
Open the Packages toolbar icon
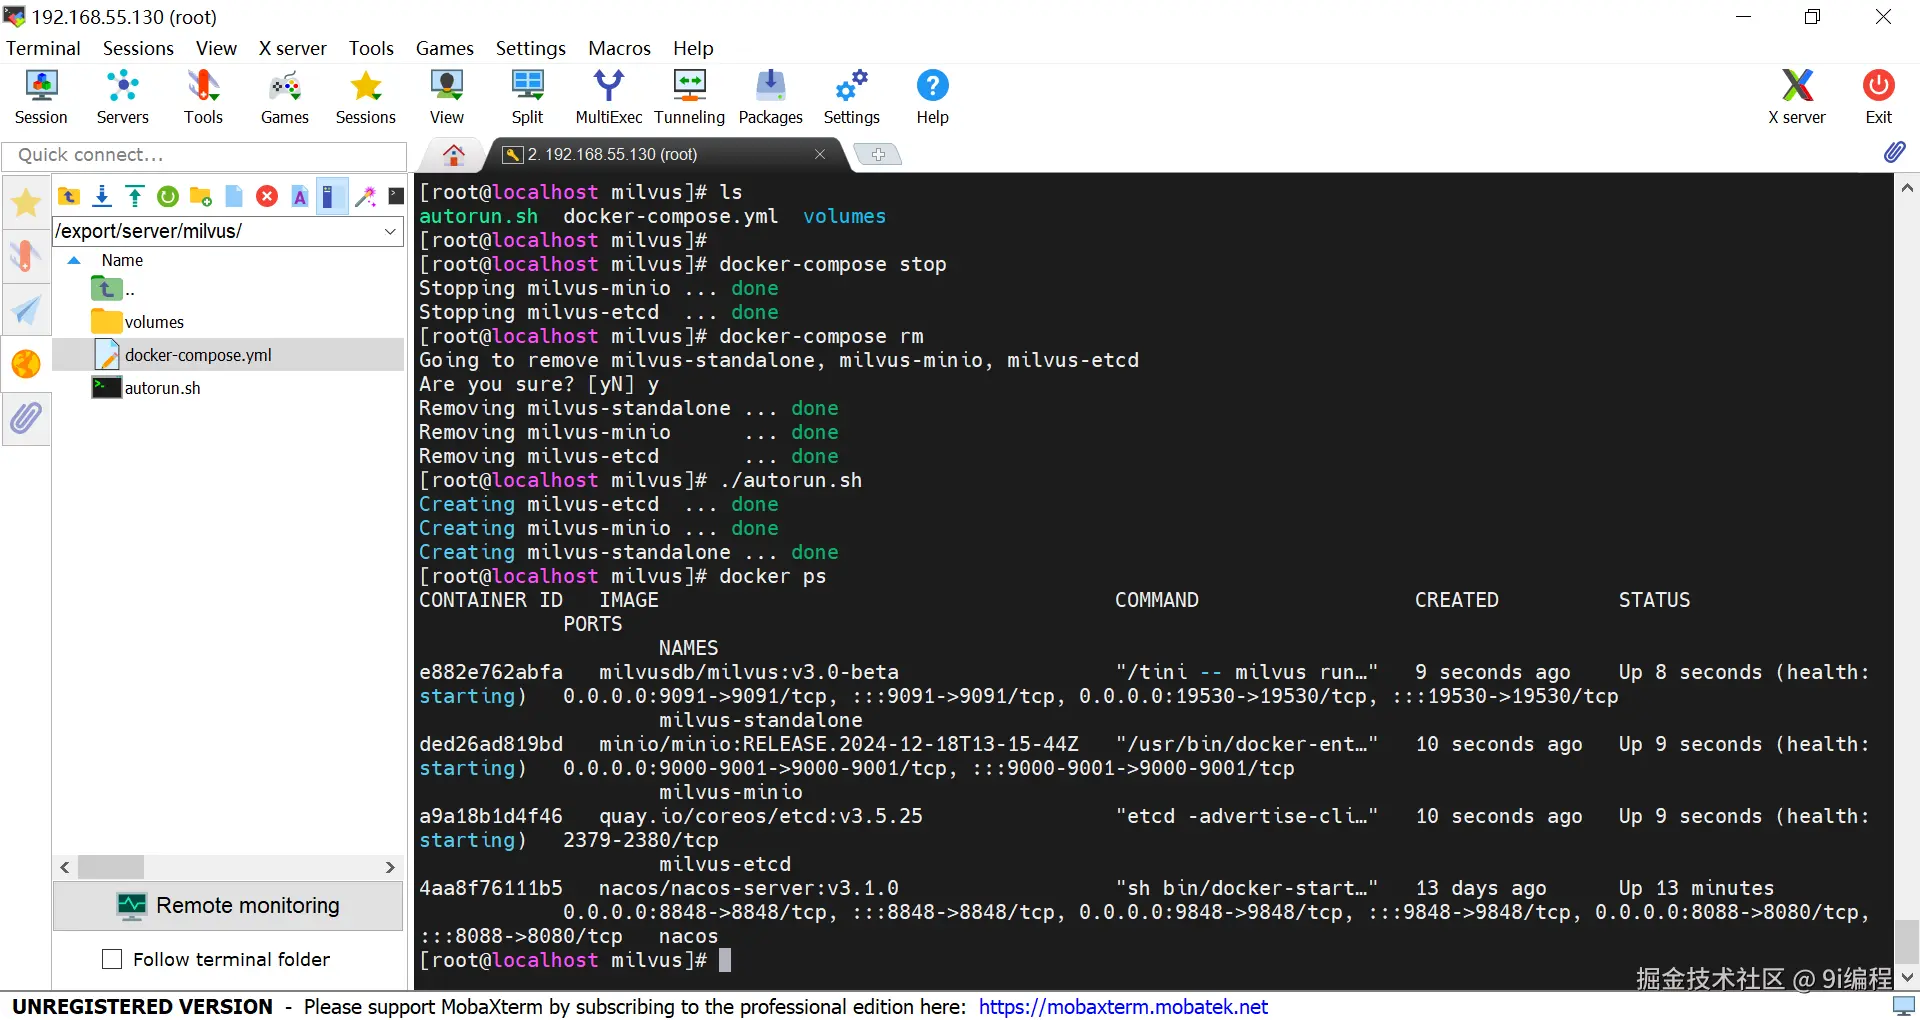coord(770,97)
